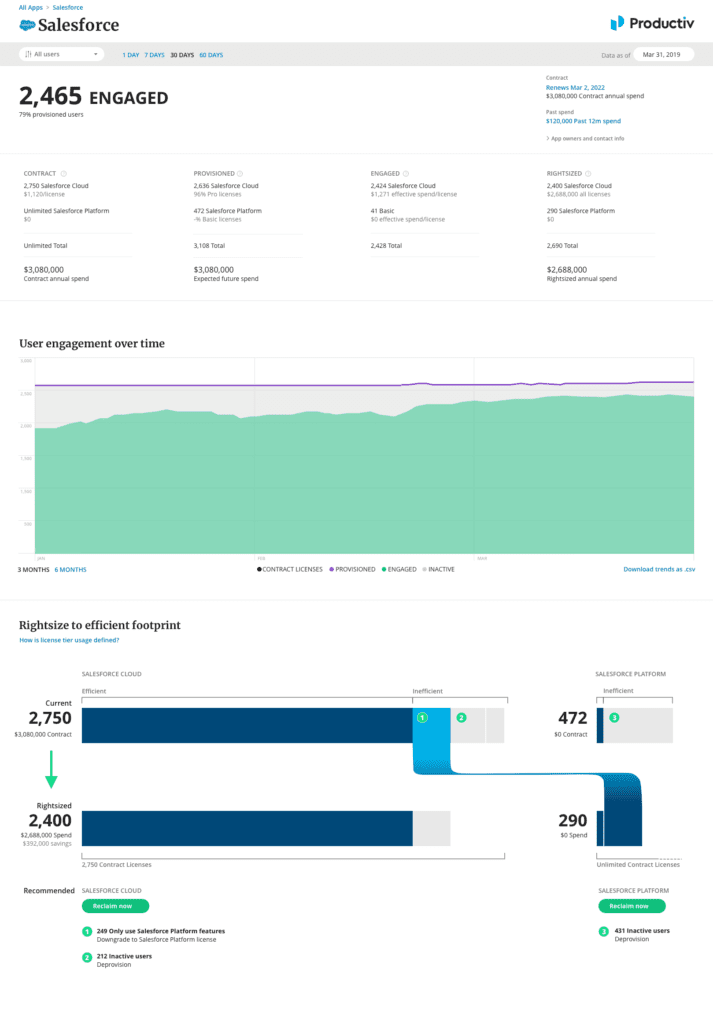Toggle PROVISIONED legend item
This screenshot has width=713, height=1024.
[353, 569]
